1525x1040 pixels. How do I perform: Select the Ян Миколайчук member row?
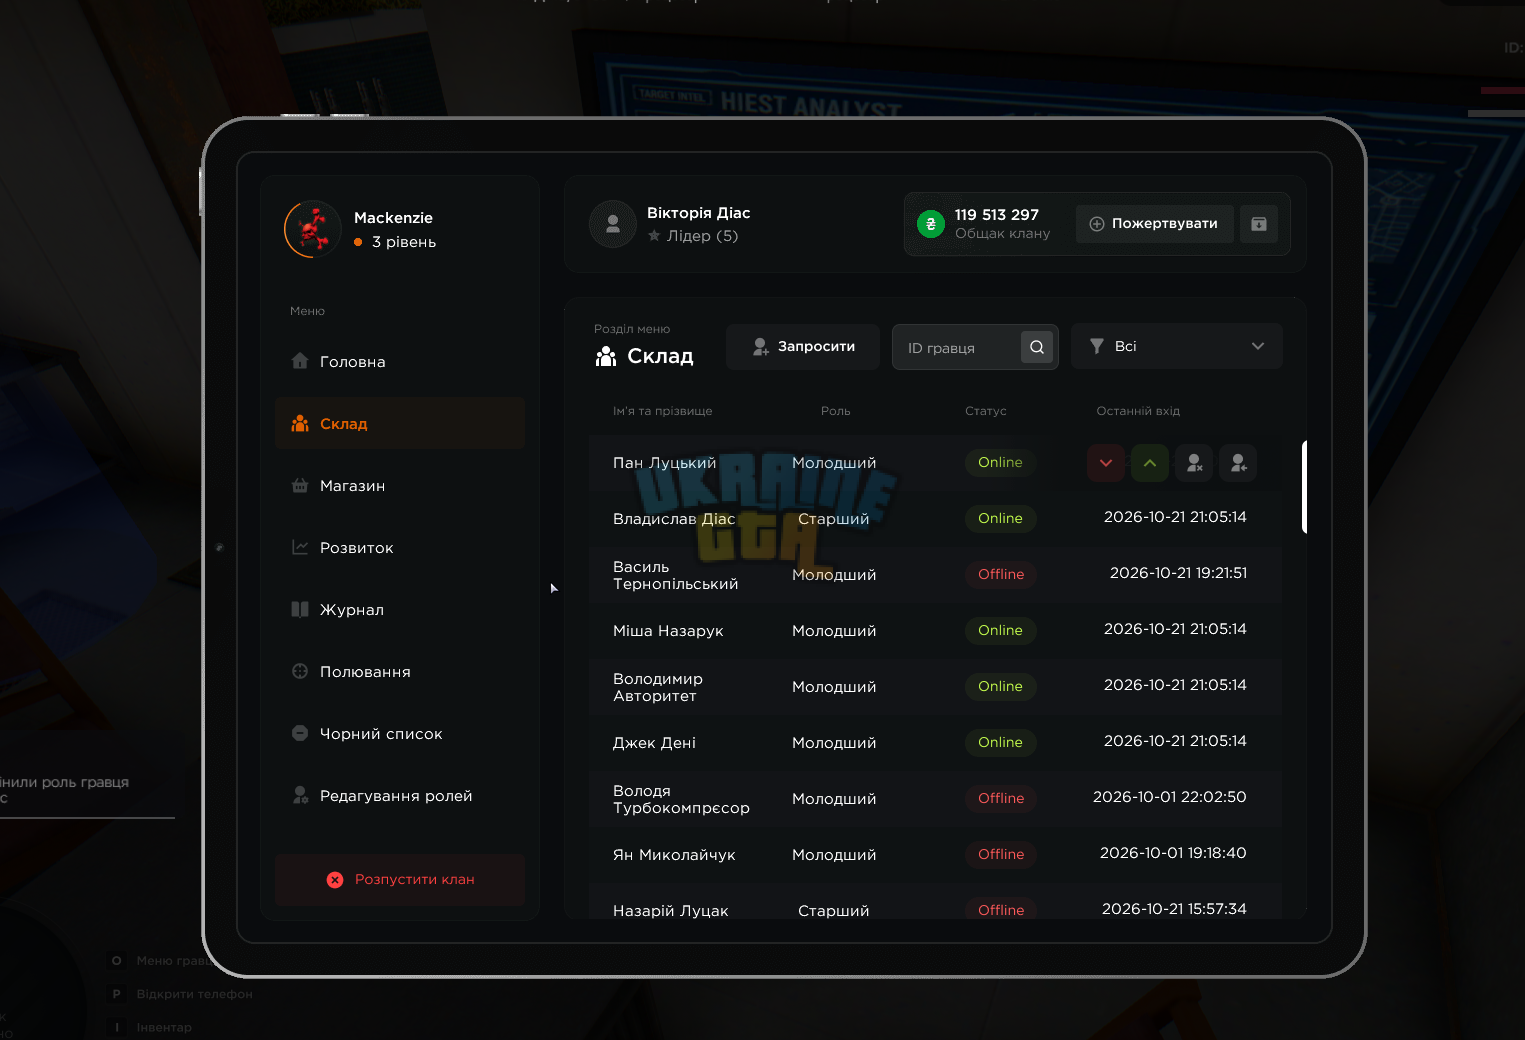click(x=935, y=855)
